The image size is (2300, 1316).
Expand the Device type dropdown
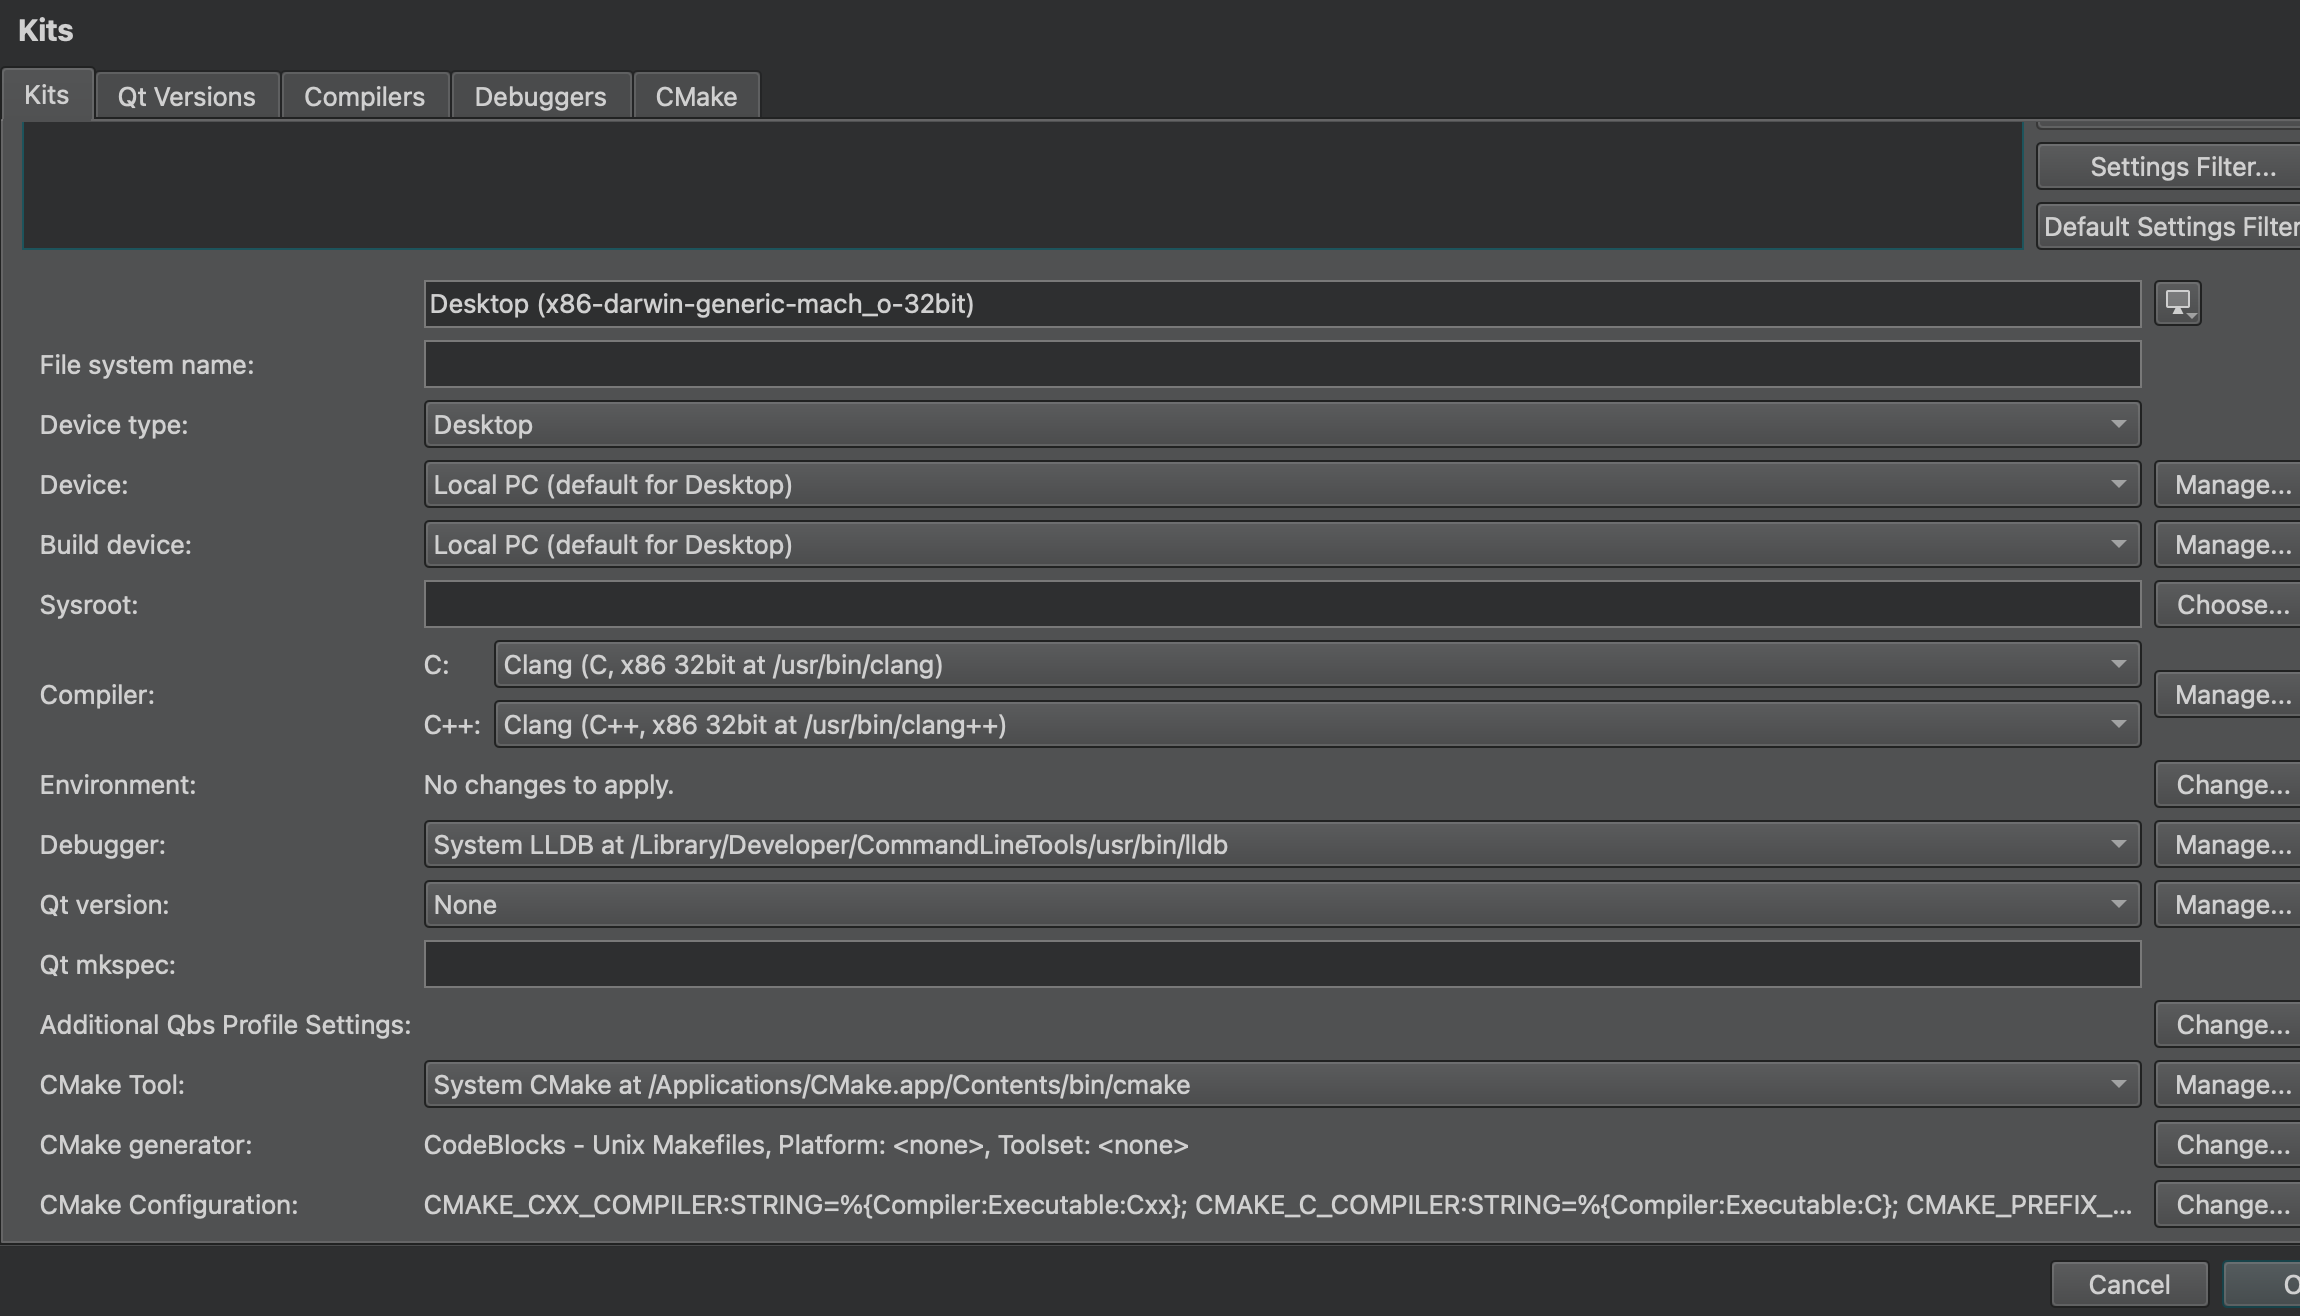click(1282, 424)
